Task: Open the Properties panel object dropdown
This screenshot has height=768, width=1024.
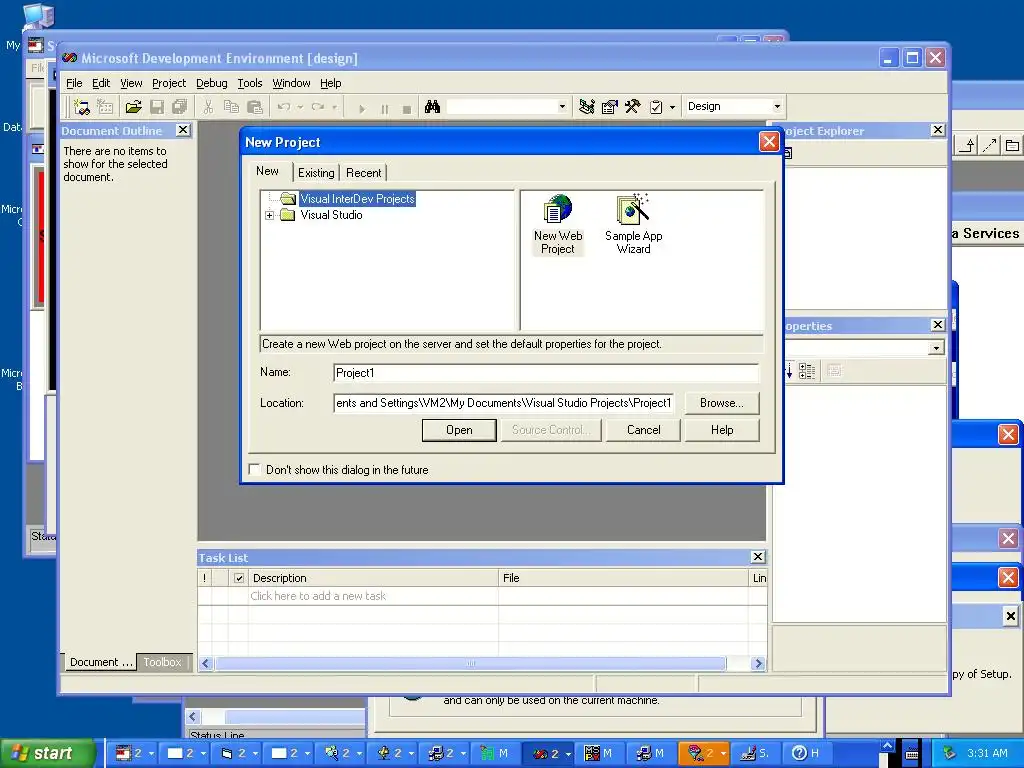Action: (936, 347)
